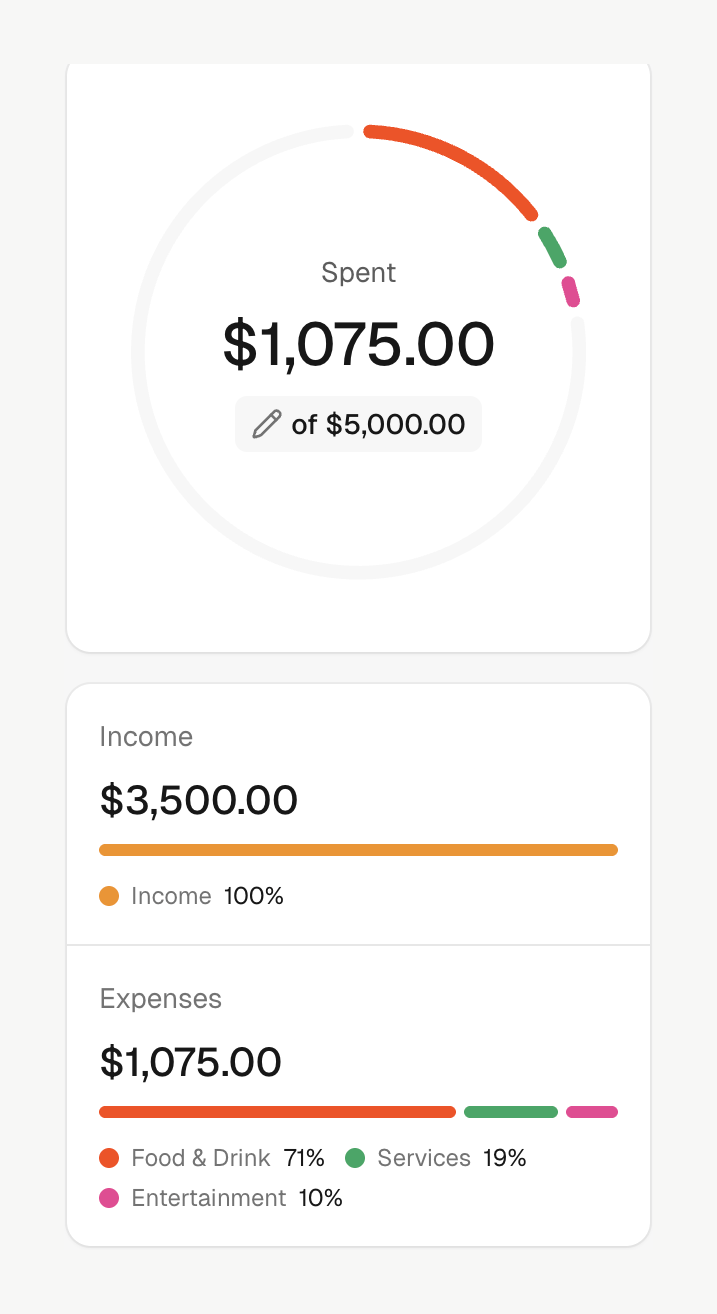Expand the Income section details
717x1314 pixels.
[x=146, y=737]
